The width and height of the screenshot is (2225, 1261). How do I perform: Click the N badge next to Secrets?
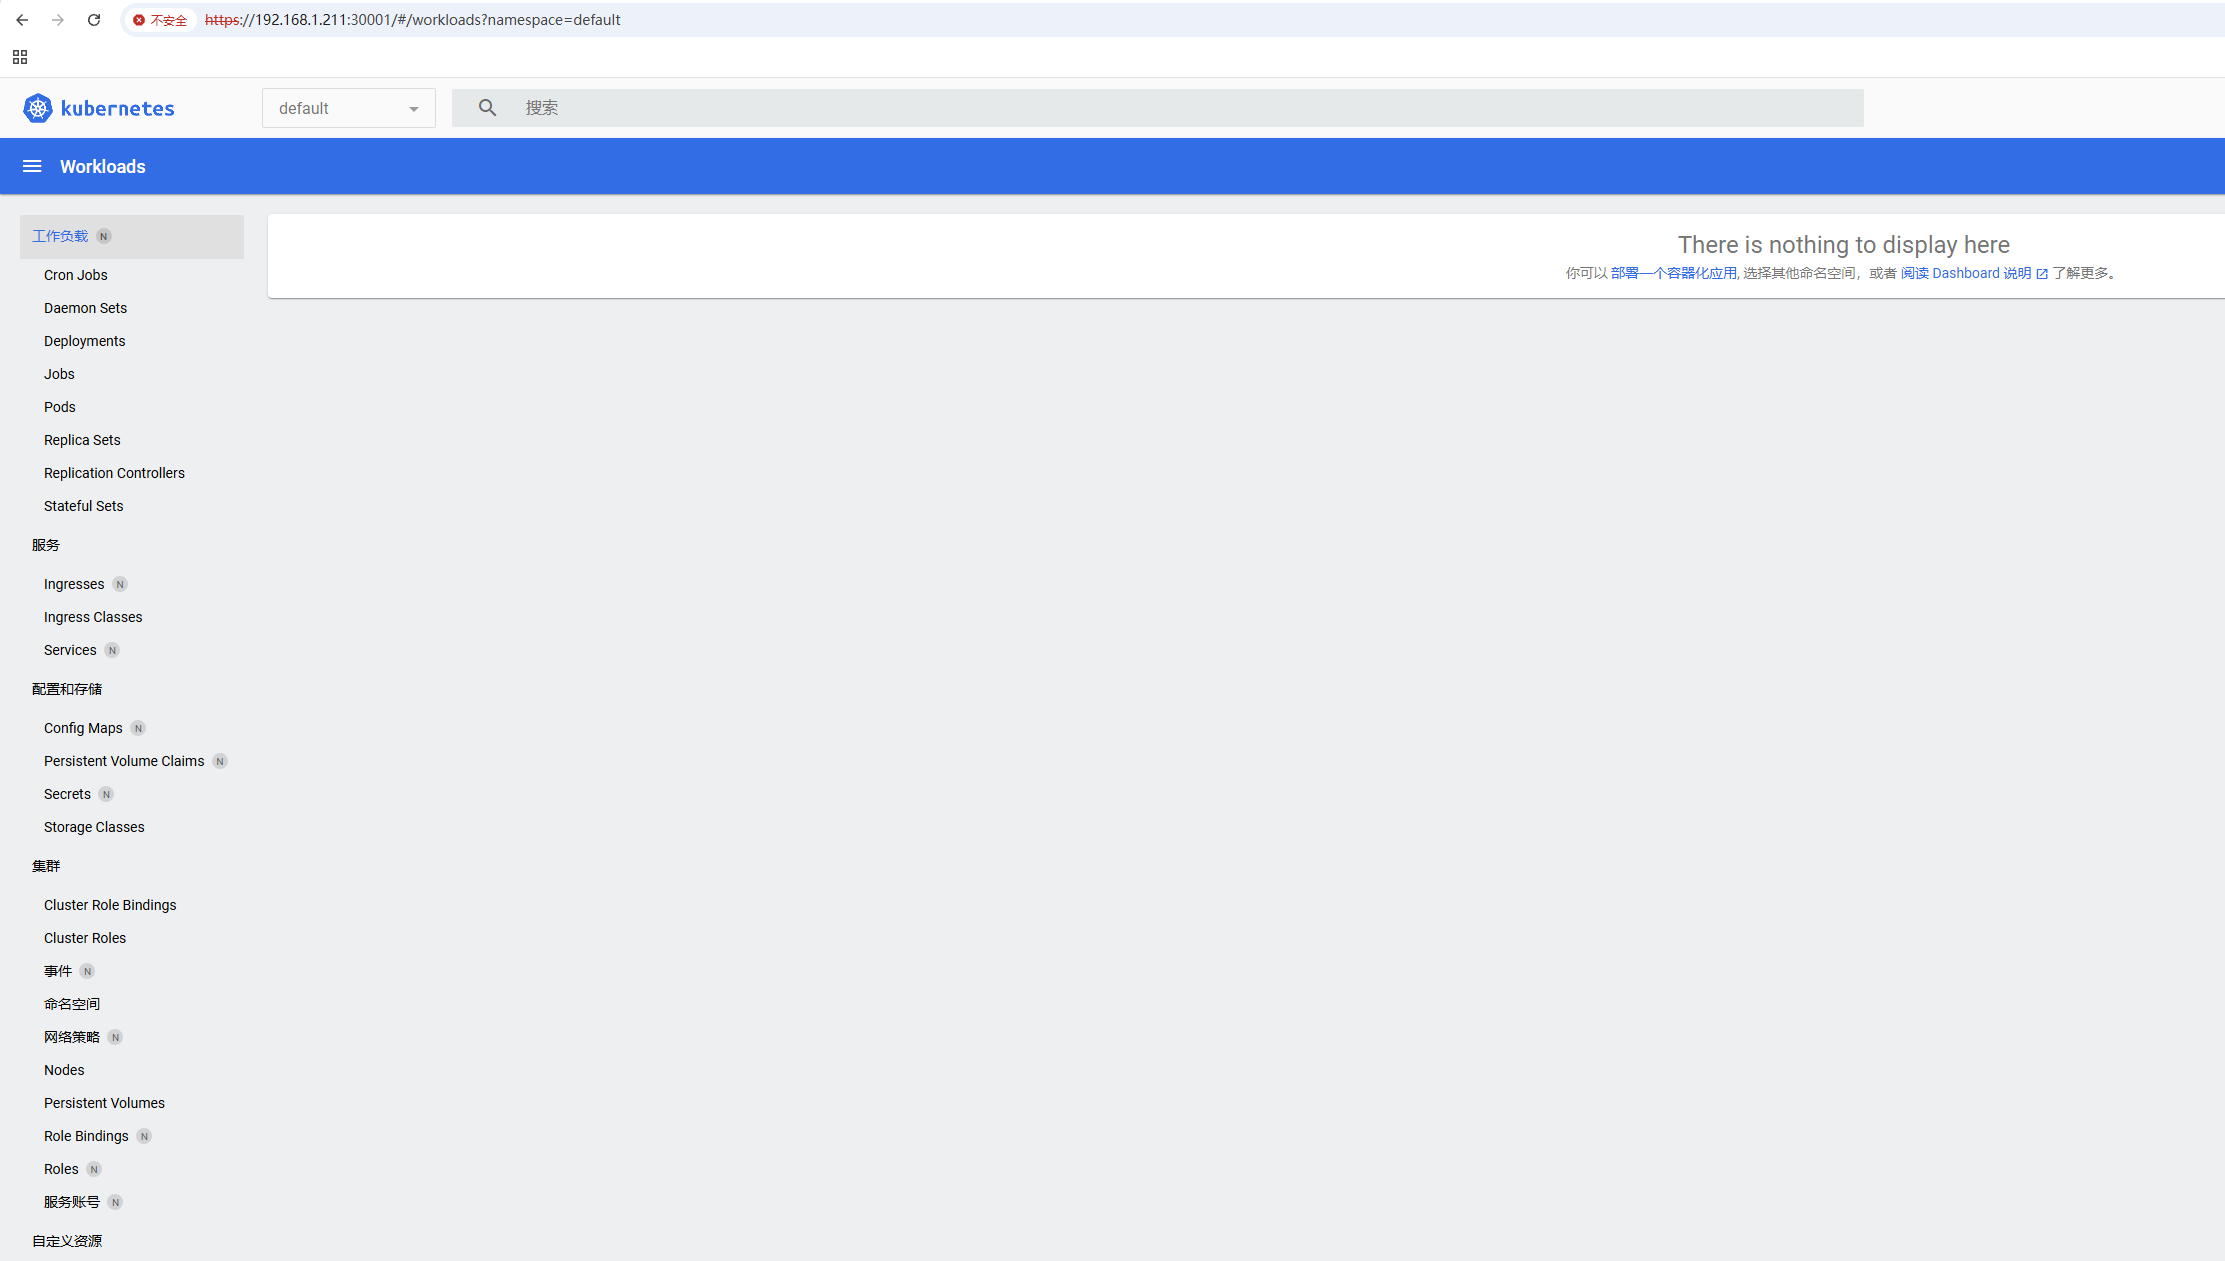click(106, 794)
